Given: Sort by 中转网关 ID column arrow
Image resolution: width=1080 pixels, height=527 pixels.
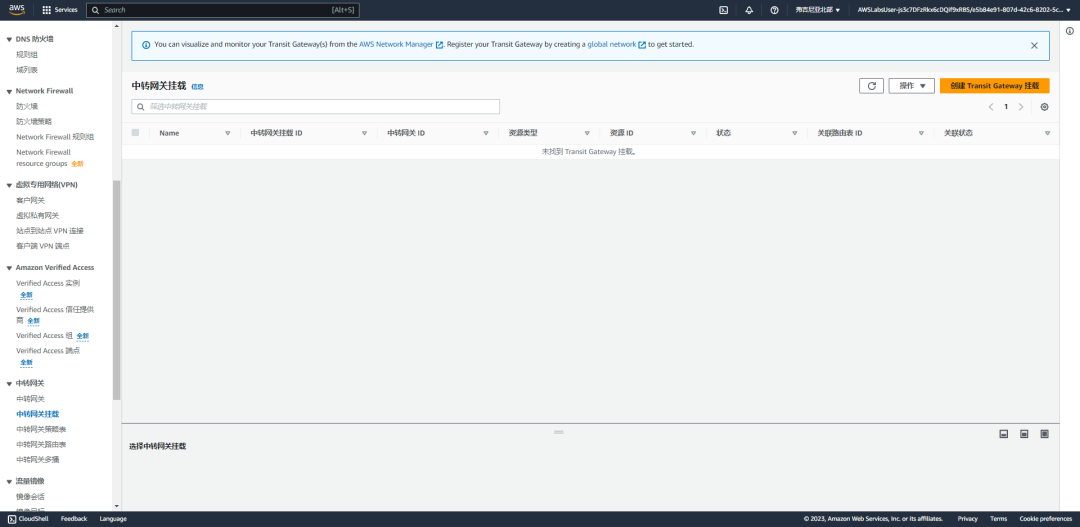Looking at the screenshot, I should (486, 134).
